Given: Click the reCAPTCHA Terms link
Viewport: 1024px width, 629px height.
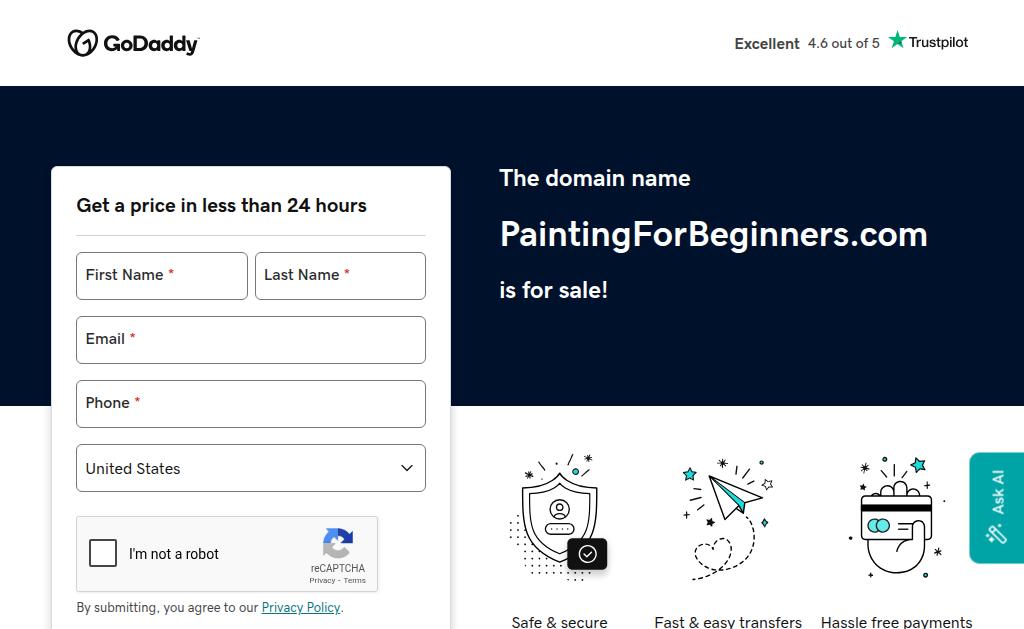Looking at the screenshot, I should click(x=355, y=581).
